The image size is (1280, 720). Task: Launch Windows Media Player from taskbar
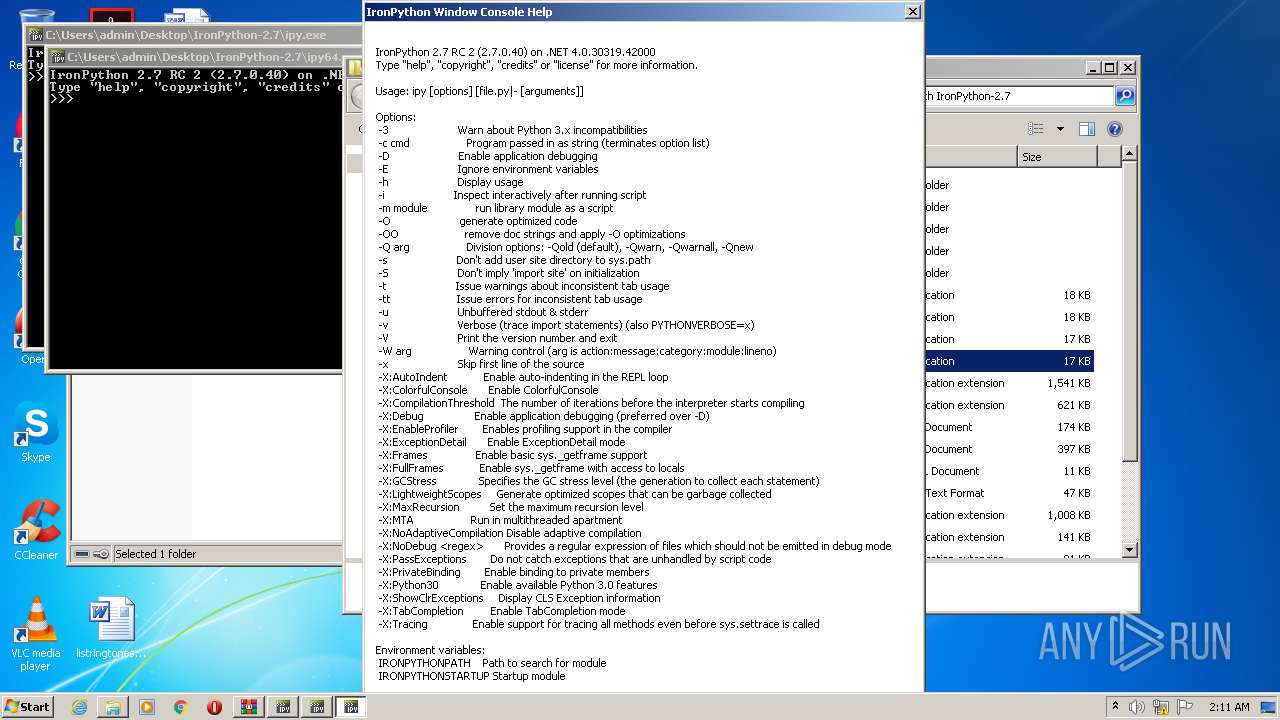pos(147,707)
